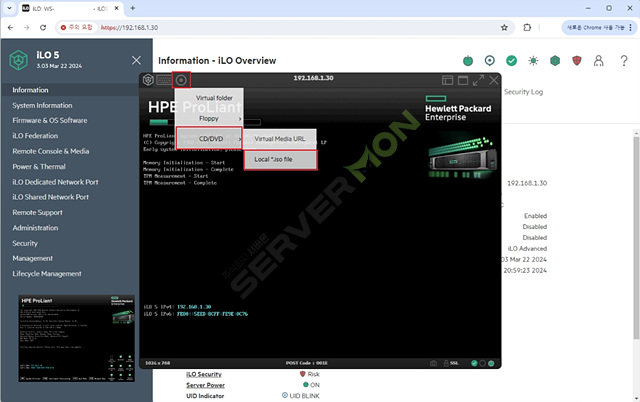Follow the Server Power link
Viewport: 640px width, 402px height.
click(x=205, y=385)
